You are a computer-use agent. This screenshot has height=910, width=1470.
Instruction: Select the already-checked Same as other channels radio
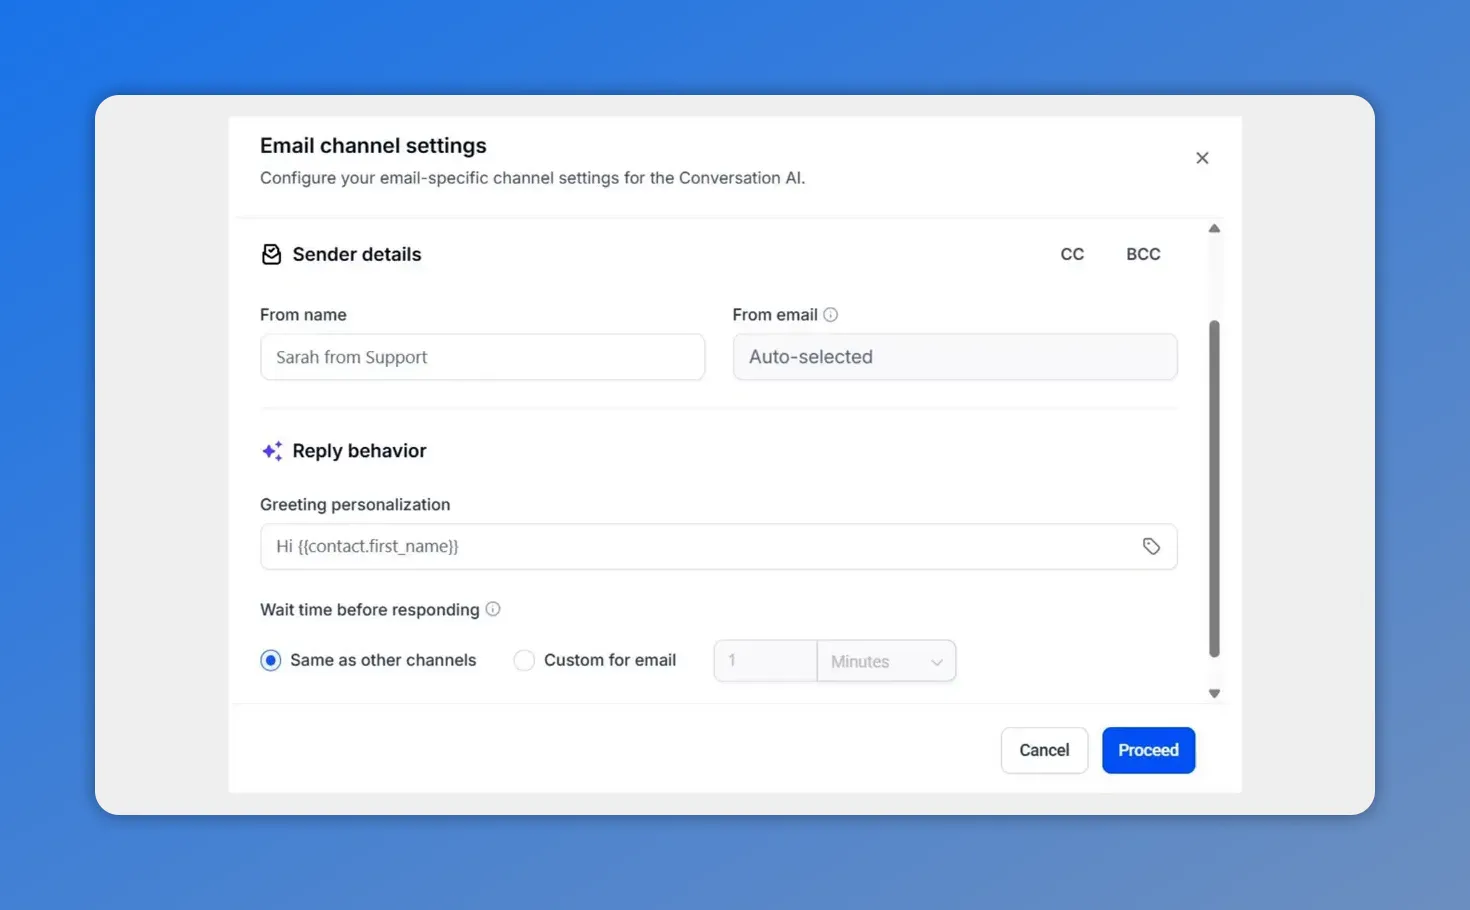tap(270, 660)
